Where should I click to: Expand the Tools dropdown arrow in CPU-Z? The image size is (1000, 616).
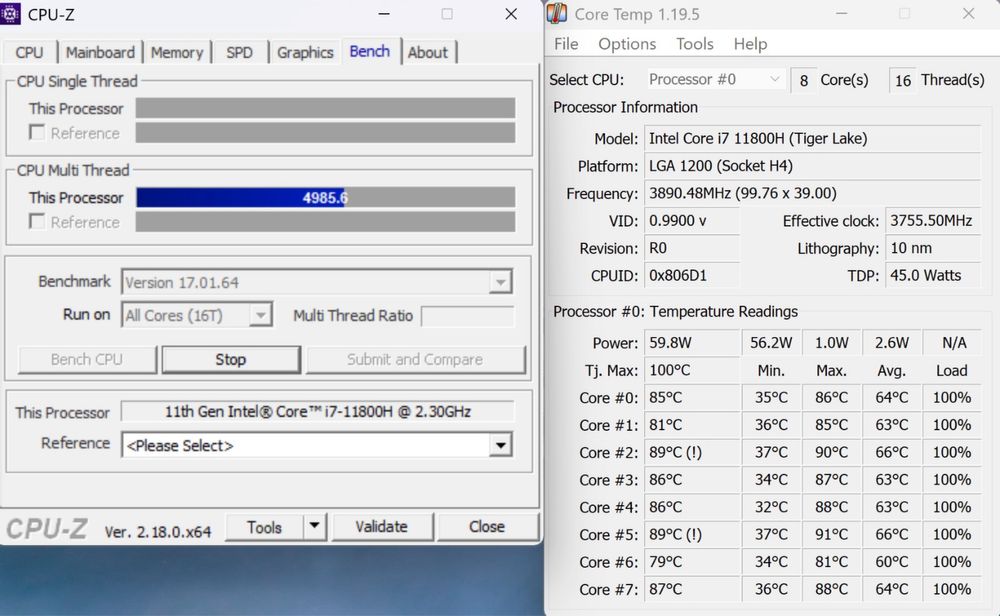pos(314,527)
